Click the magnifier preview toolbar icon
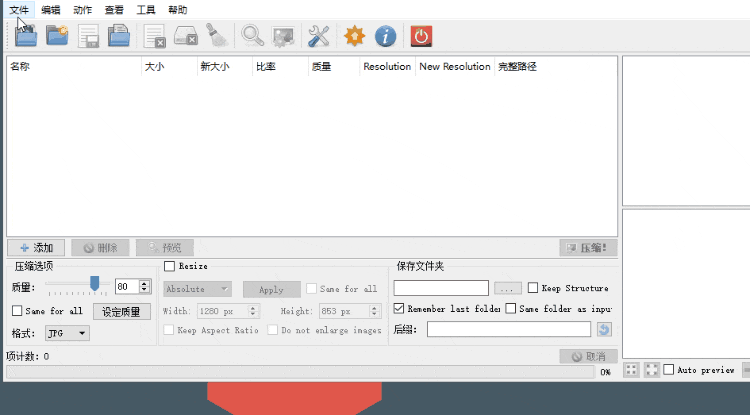This screenshot has height=415, width=750. click(252, 36)
